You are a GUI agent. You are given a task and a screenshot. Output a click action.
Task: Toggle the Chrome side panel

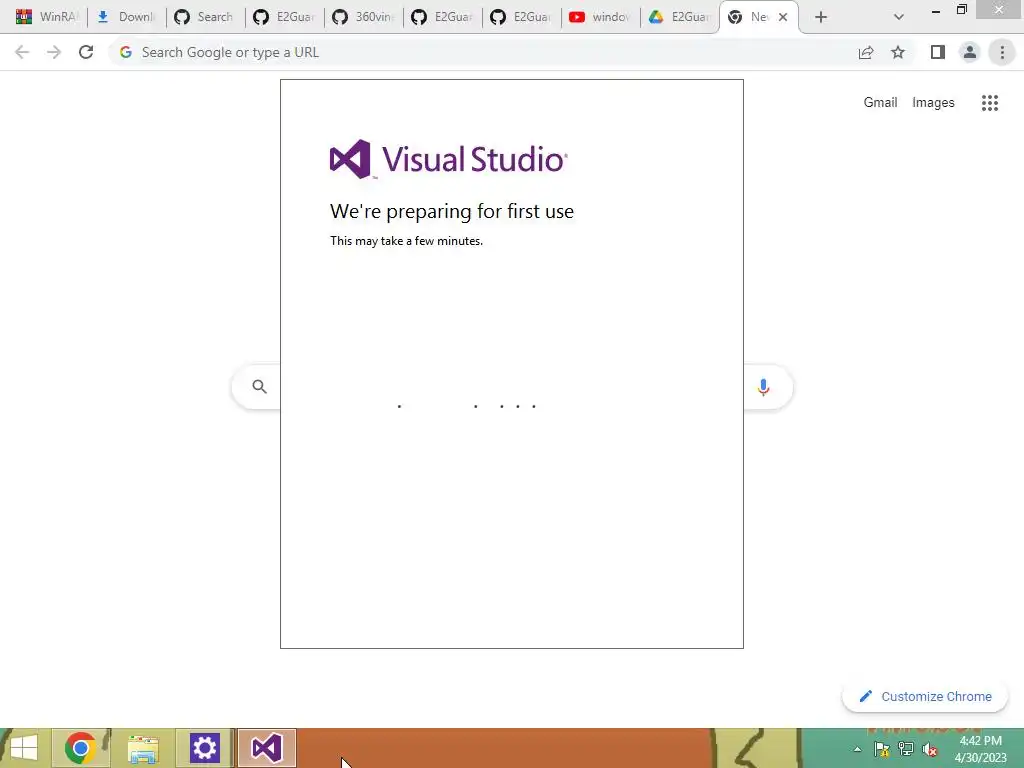(938, 52)
